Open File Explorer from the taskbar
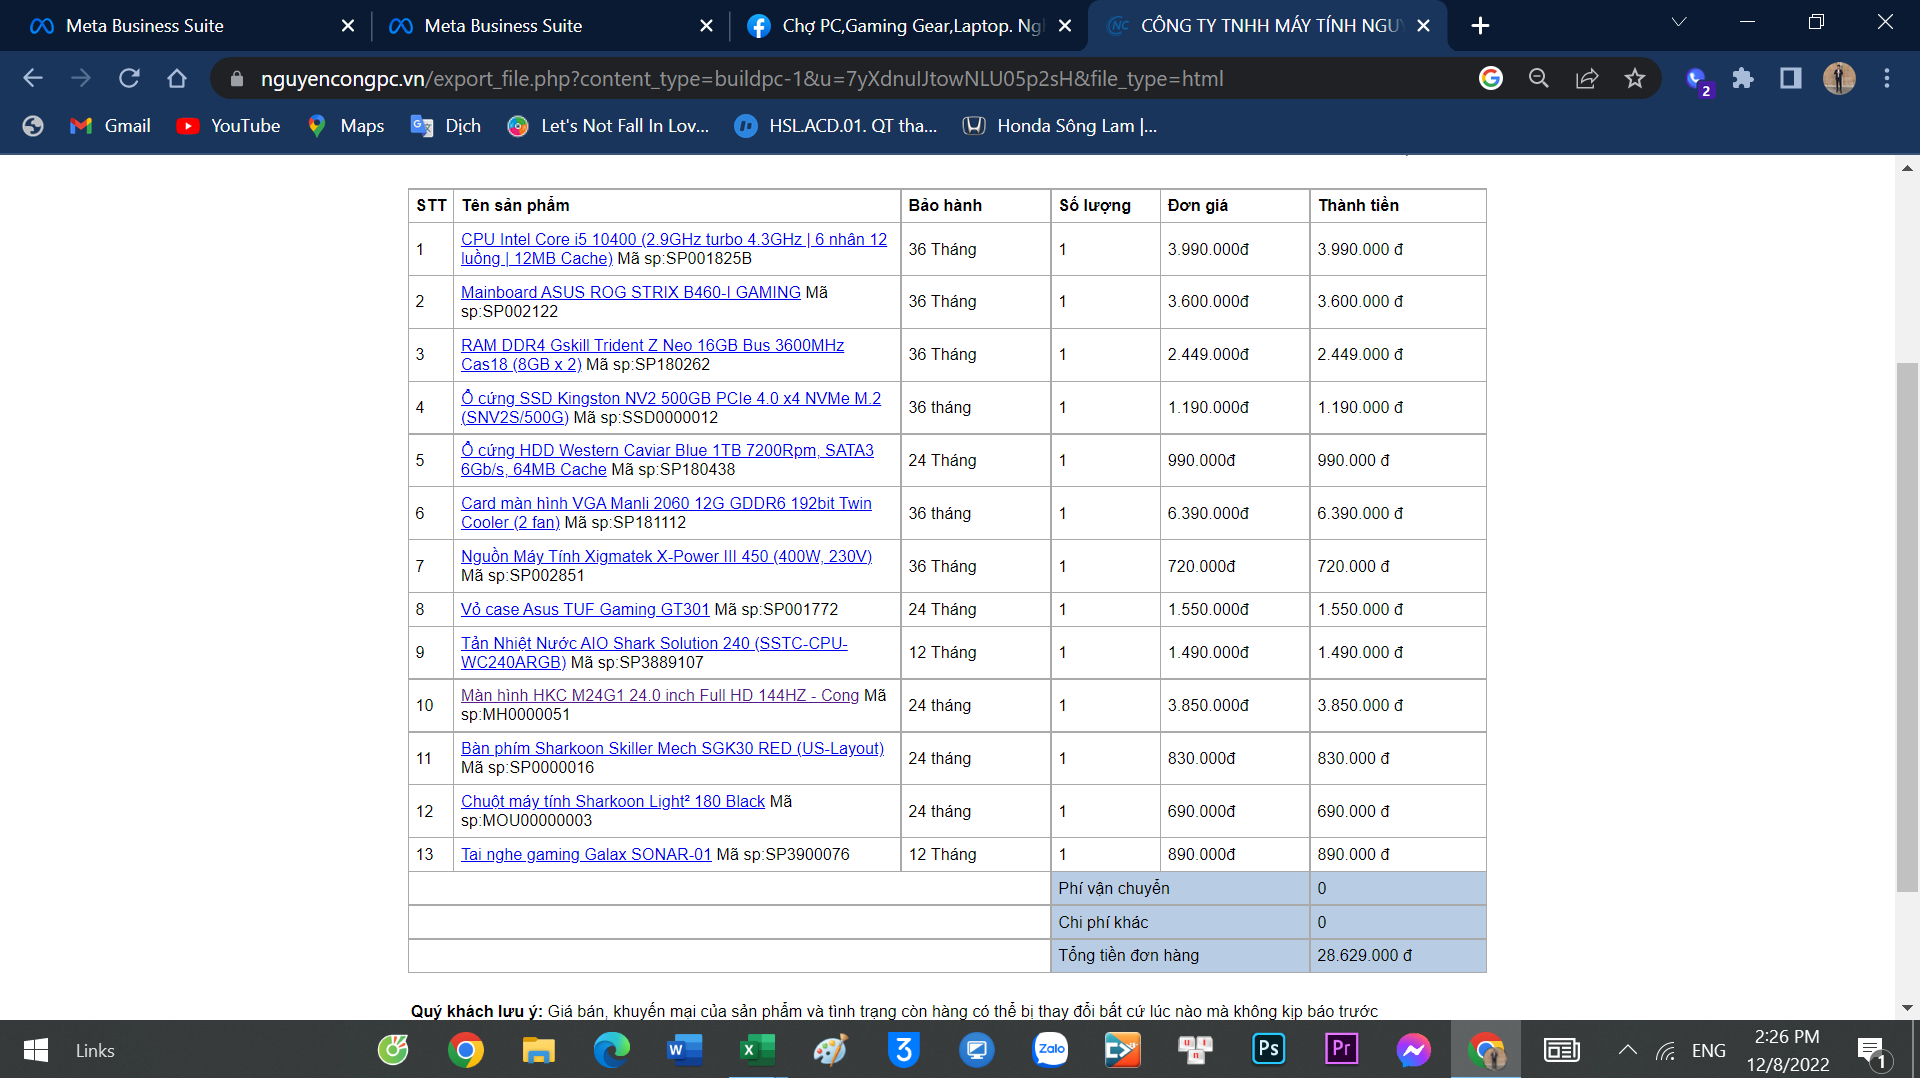This screenshot has height=1078, width=1920. click(538, 1050)
